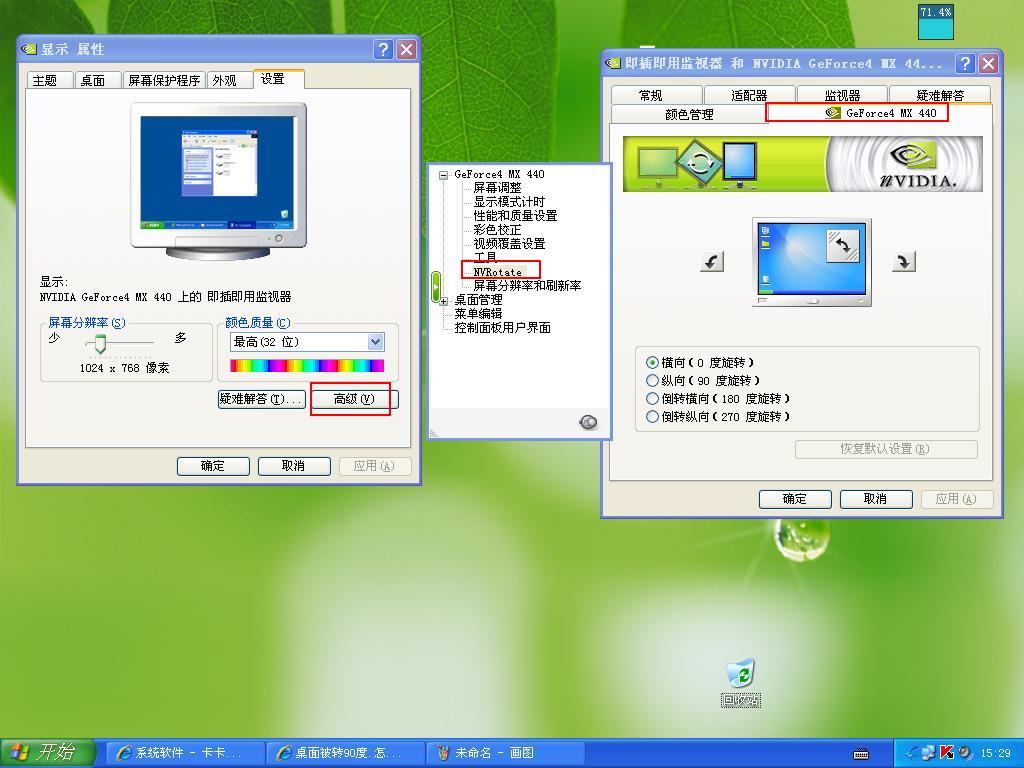Open the 适配器 tab

[749, 95]
